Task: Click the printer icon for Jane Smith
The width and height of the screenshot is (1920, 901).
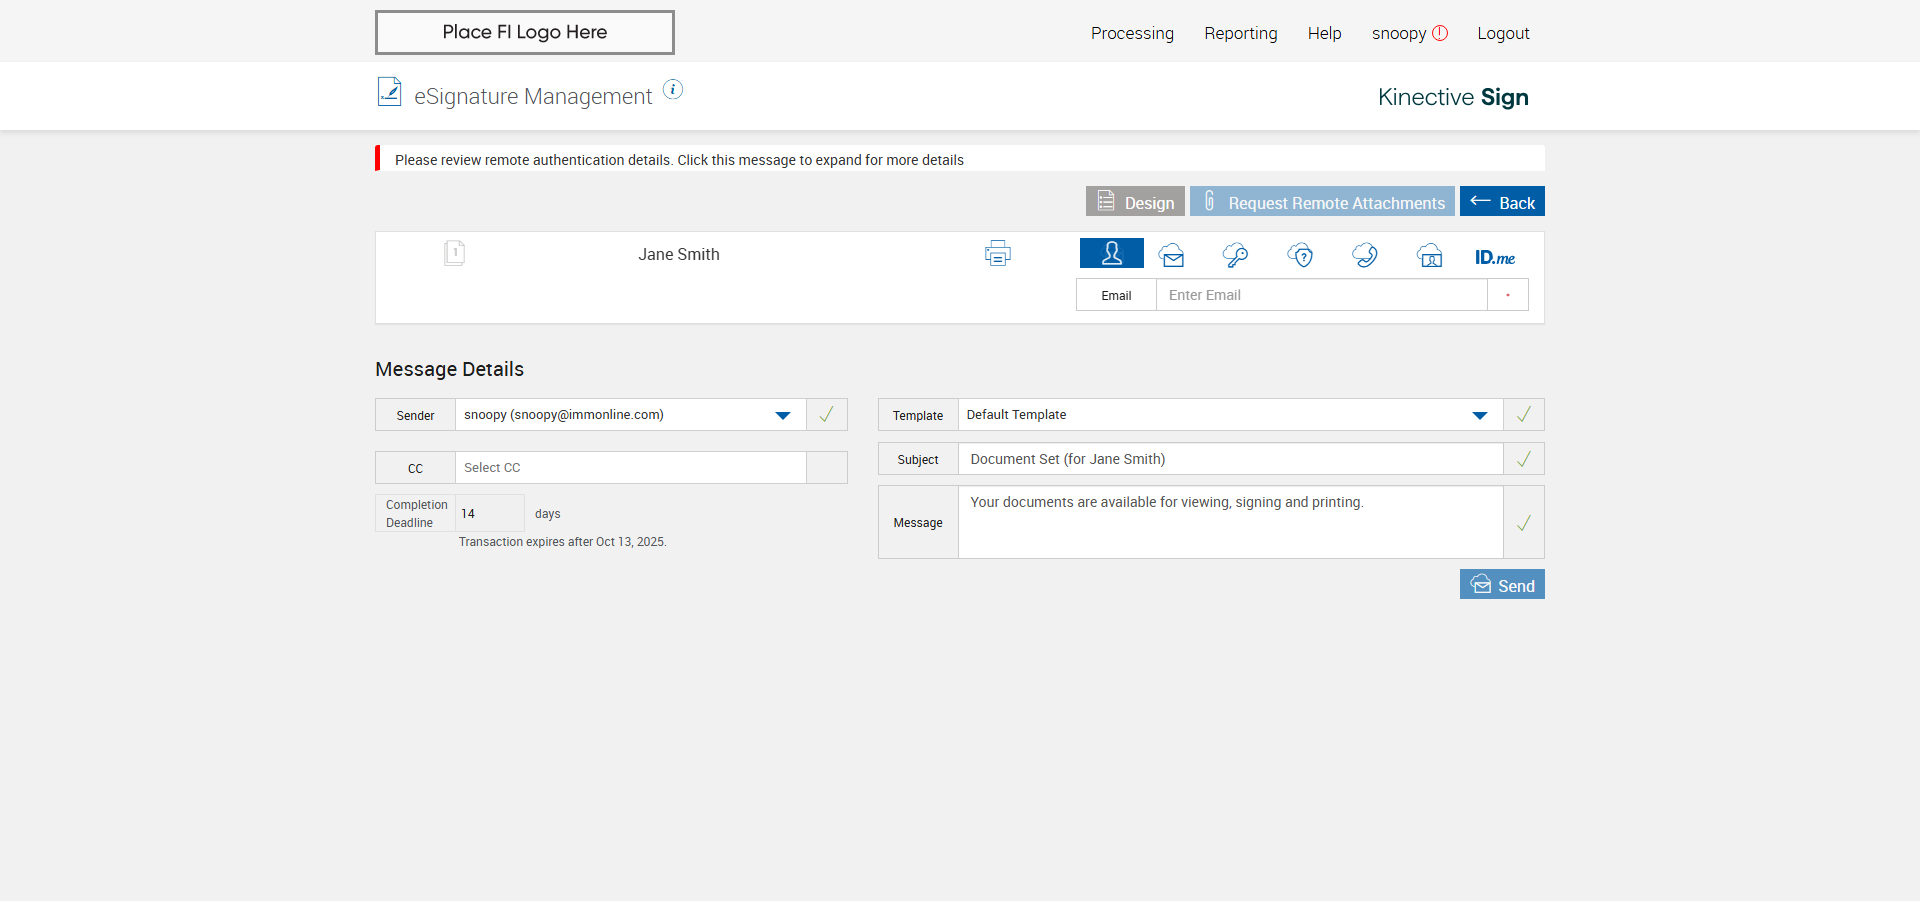Action: (997, 254)
